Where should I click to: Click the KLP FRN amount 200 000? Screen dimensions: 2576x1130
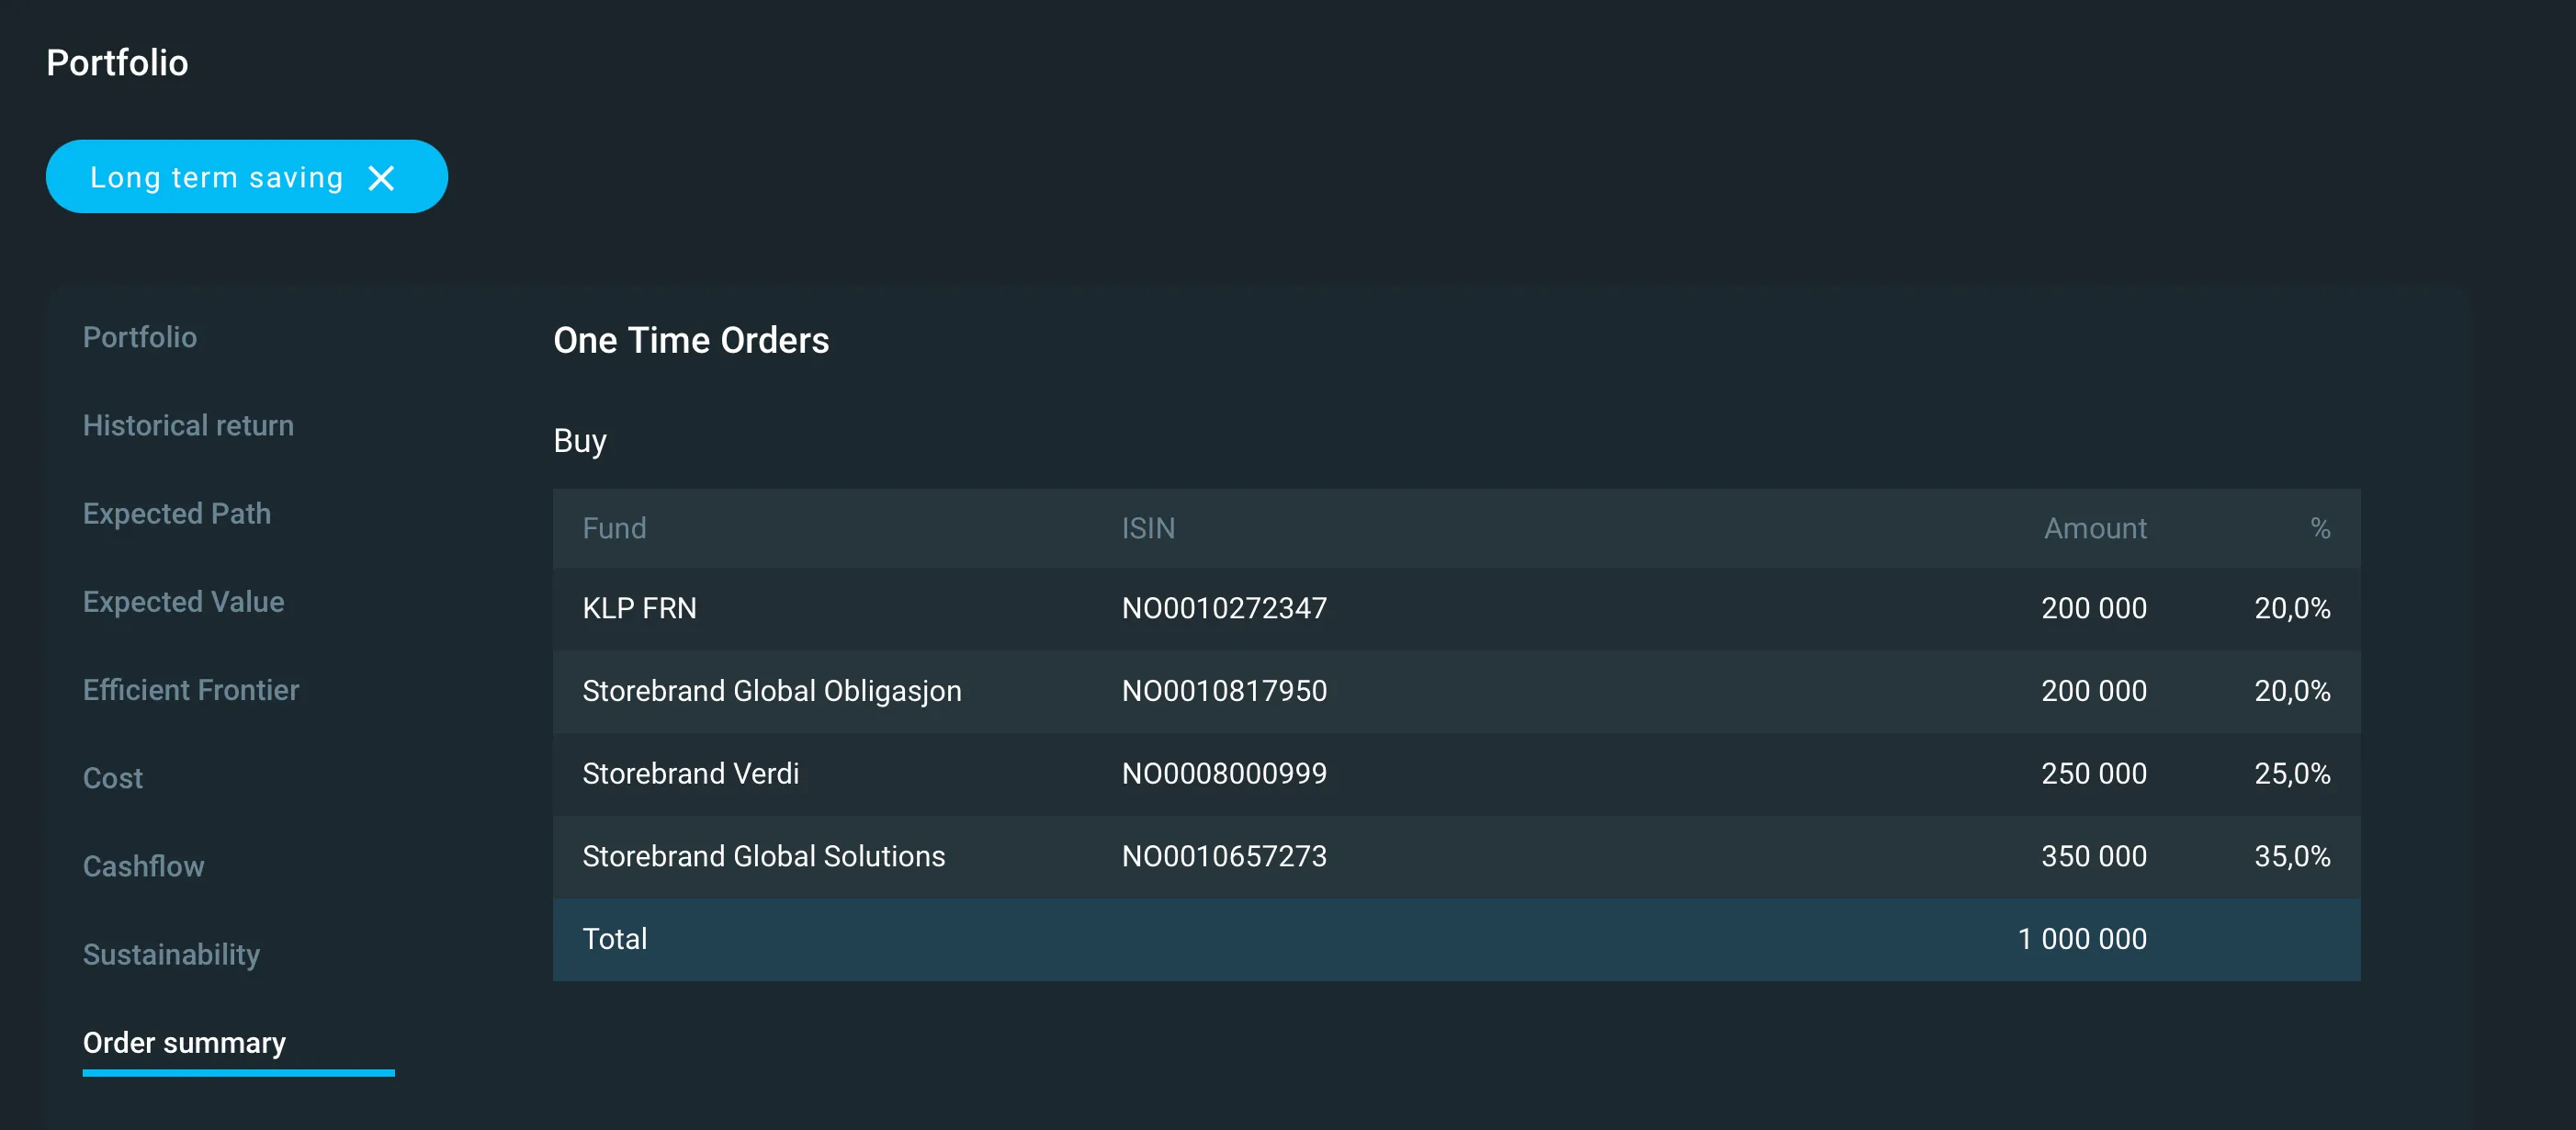2094,608
